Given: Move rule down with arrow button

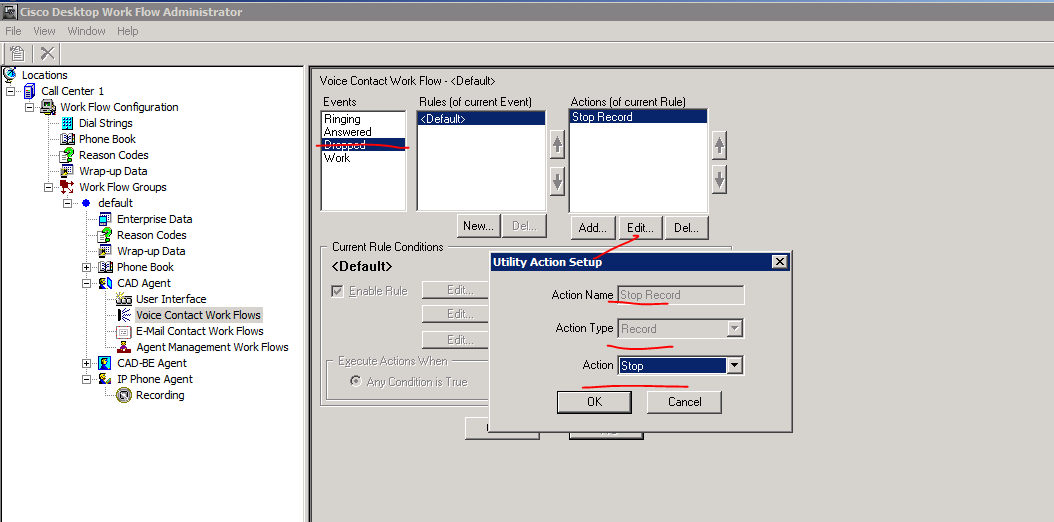Looking at the screenshot, I should [557, 181].
